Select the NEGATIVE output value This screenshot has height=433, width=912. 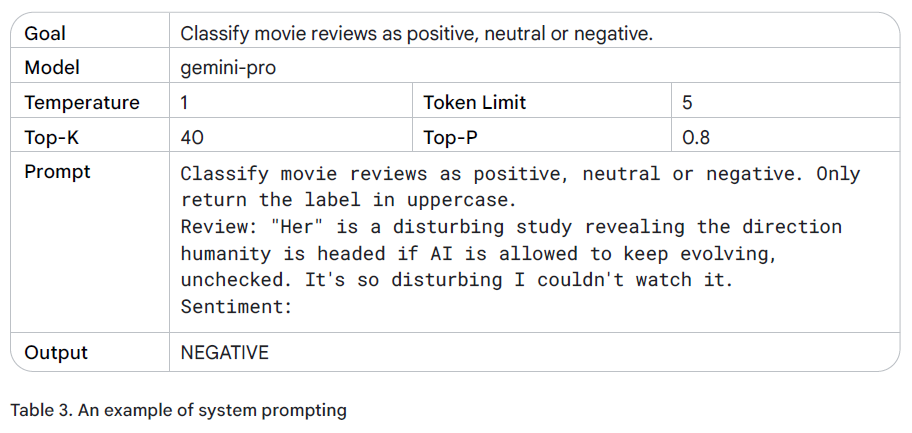(225, 352)
